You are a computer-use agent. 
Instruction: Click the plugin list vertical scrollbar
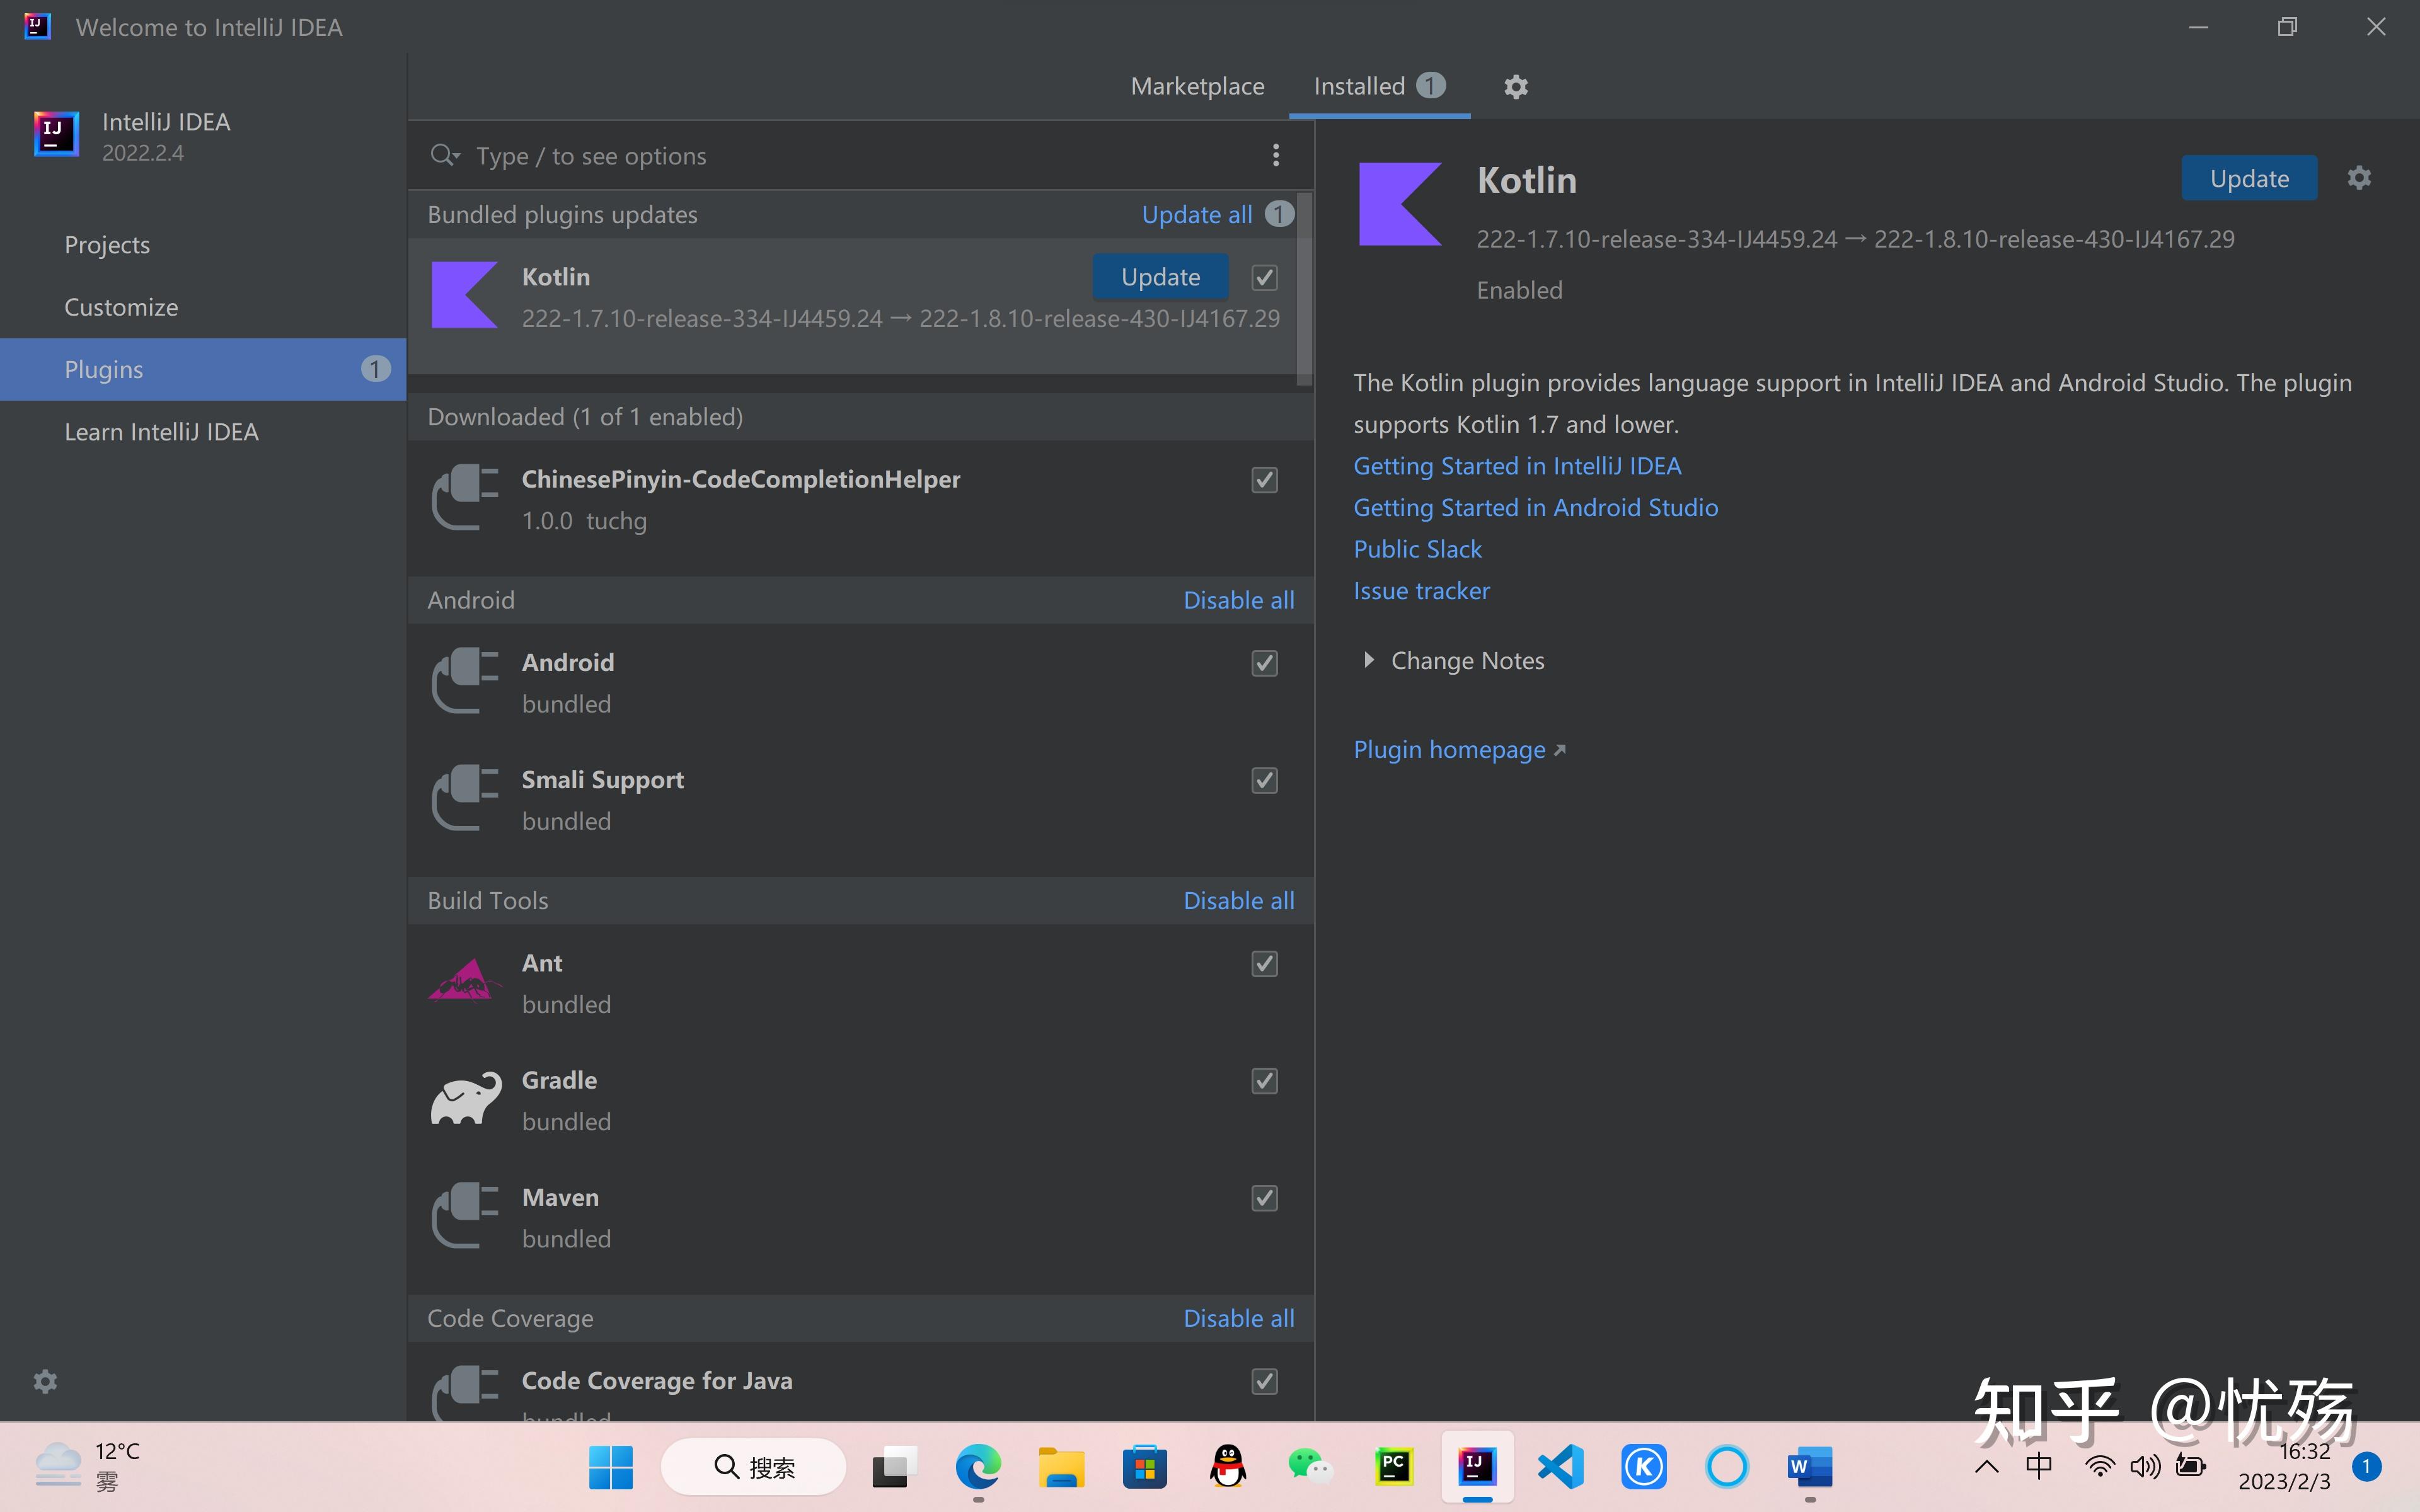point(1304,290)
